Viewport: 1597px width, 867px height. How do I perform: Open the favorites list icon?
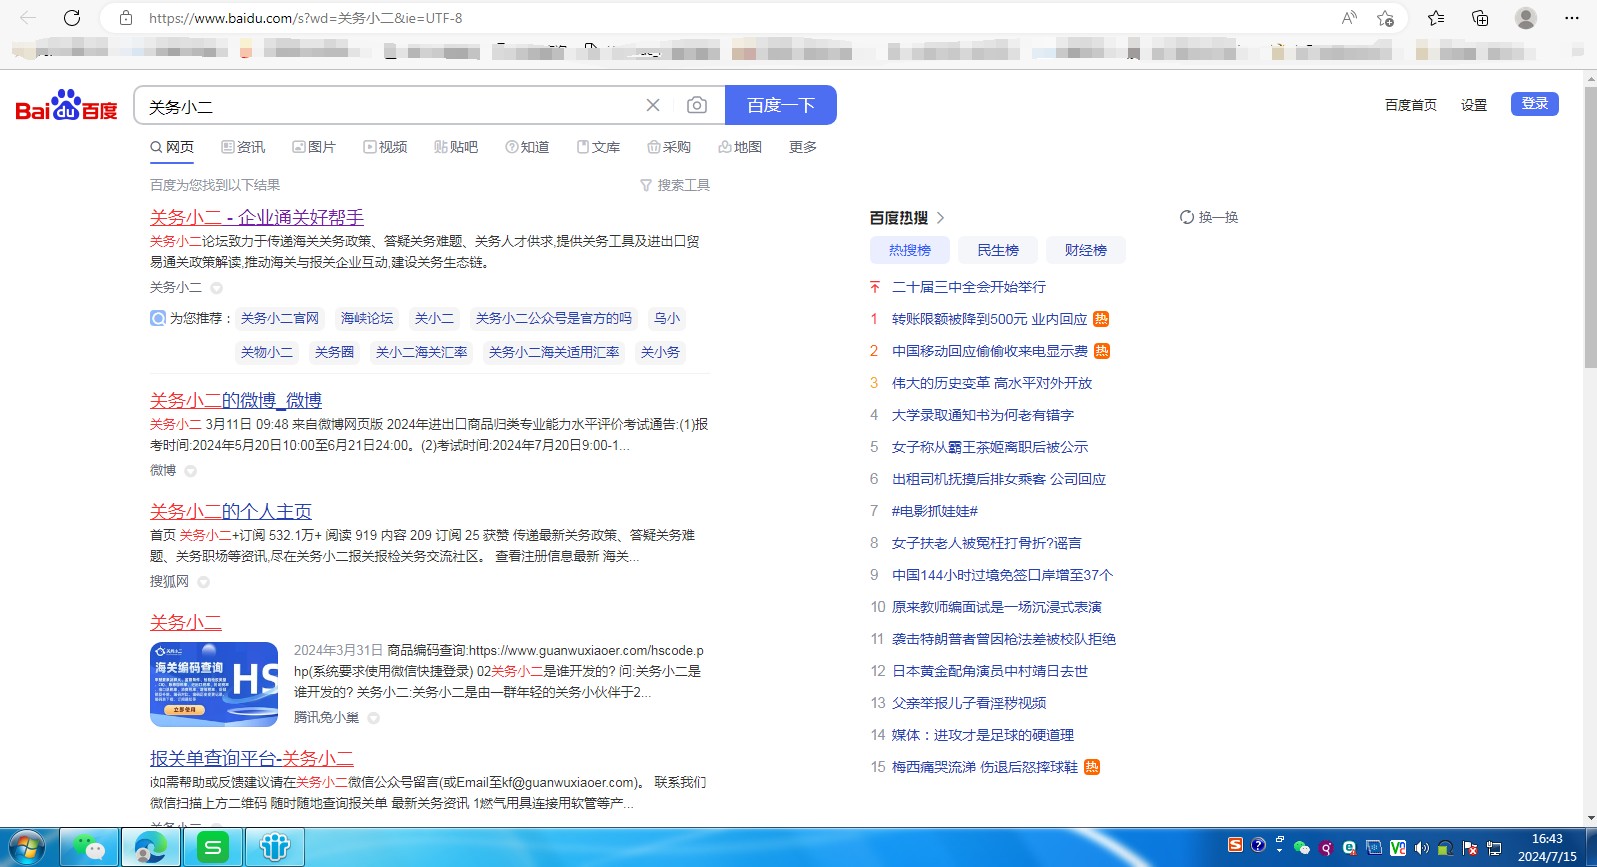coord(1436,18)
